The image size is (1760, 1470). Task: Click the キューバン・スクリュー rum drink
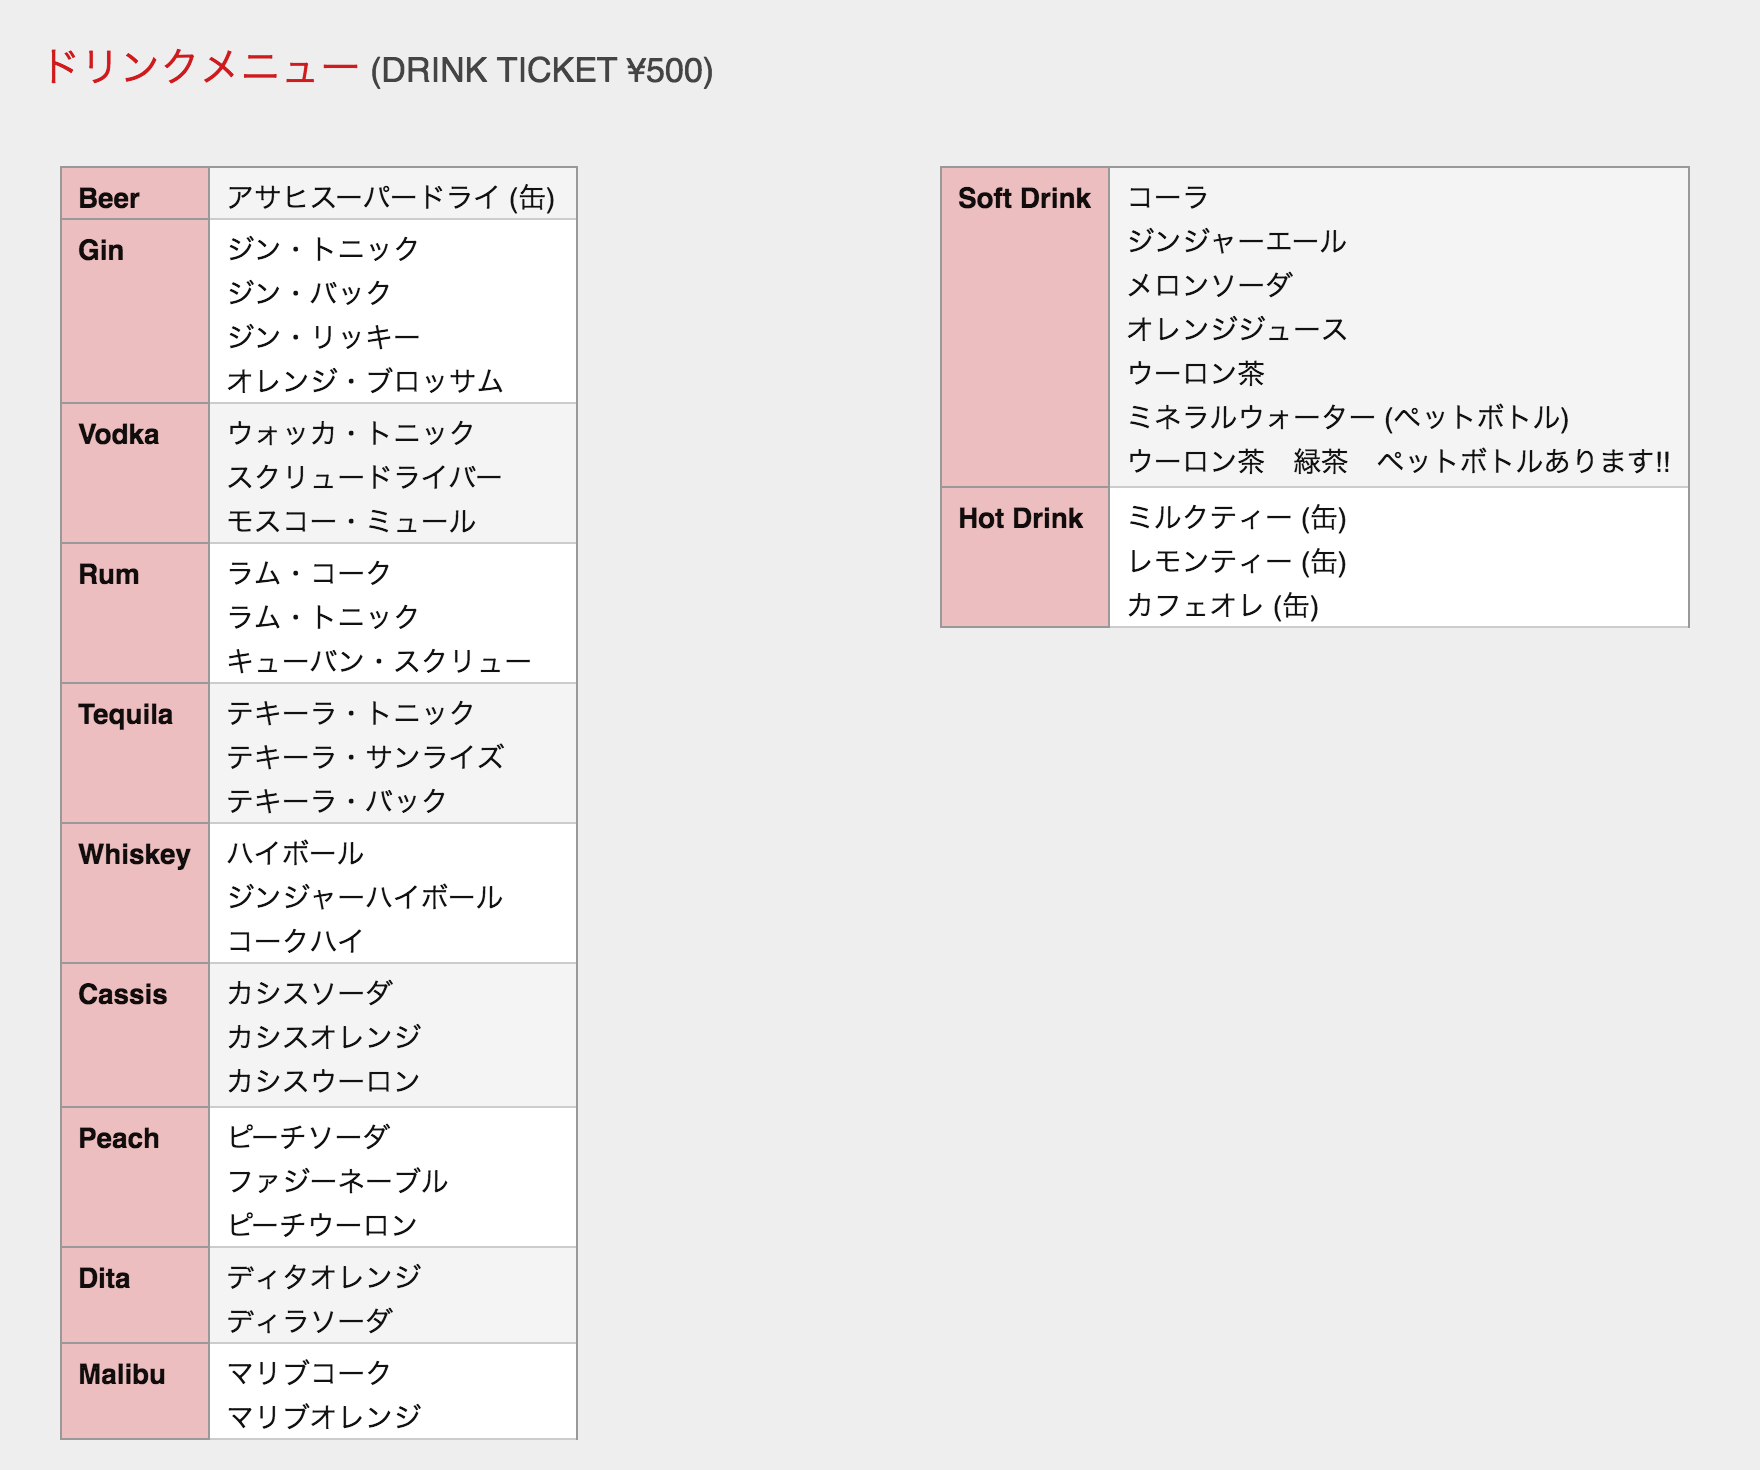click(x=378, y=661)
